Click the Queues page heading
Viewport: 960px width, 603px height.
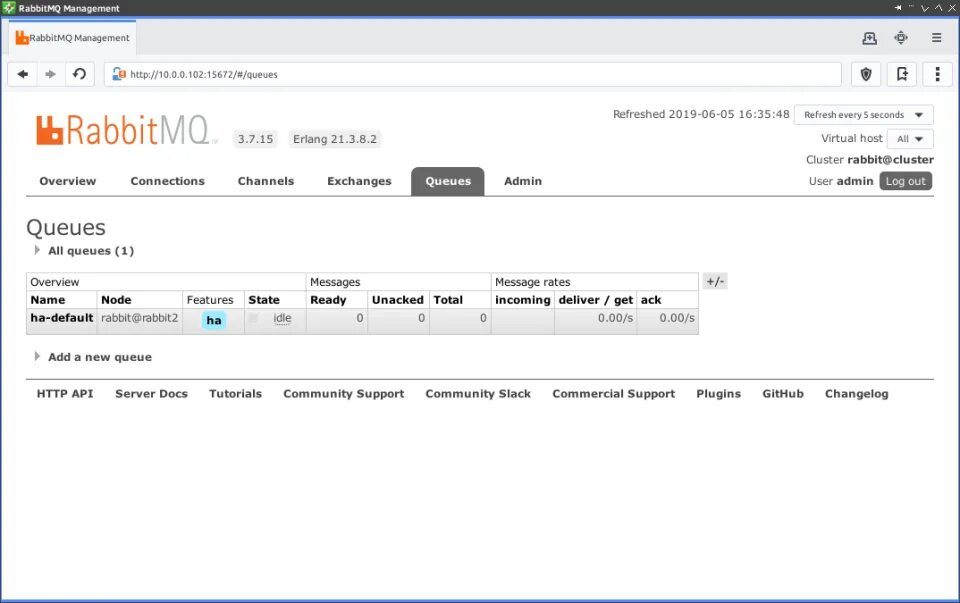[66, 228]
